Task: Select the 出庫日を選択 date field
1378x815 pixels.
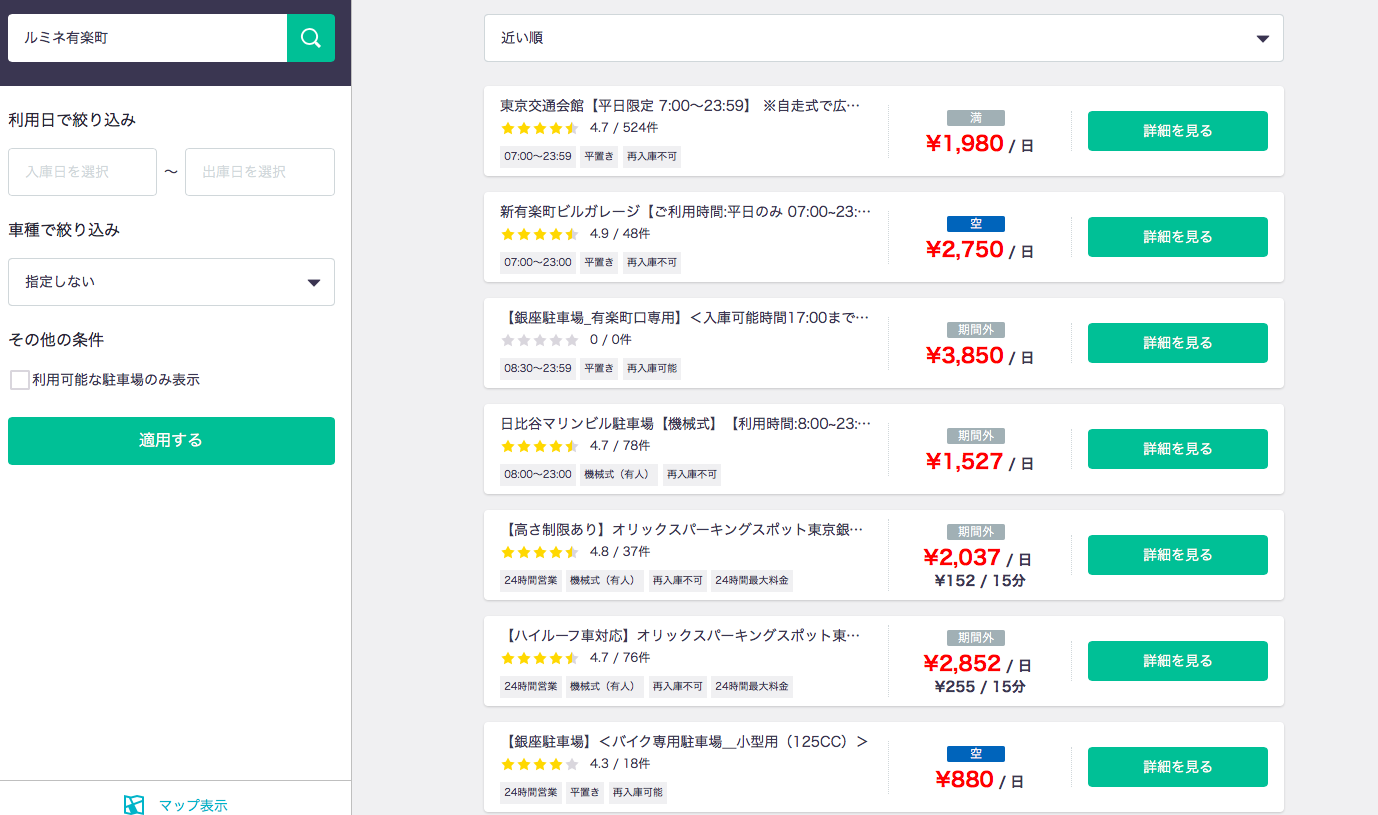Action: (x=260, y=172)
